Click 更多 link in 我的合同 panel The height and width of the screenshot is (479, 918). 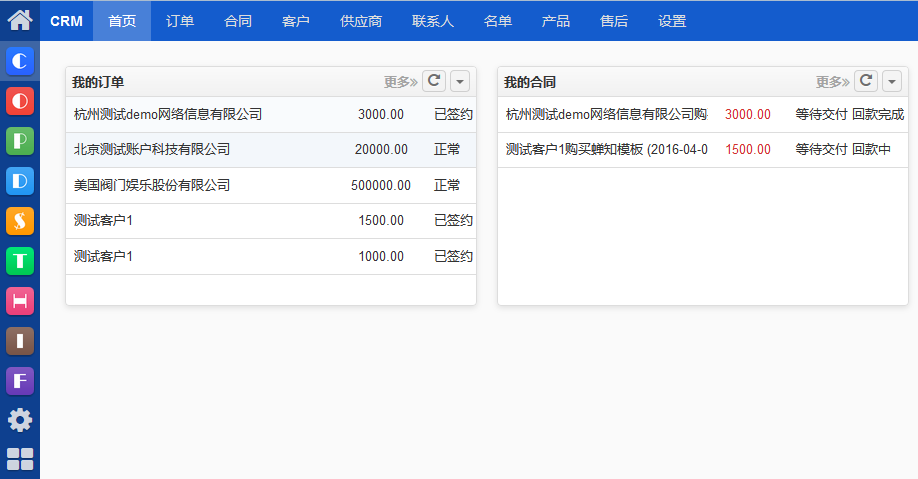[x=832, y=82]
